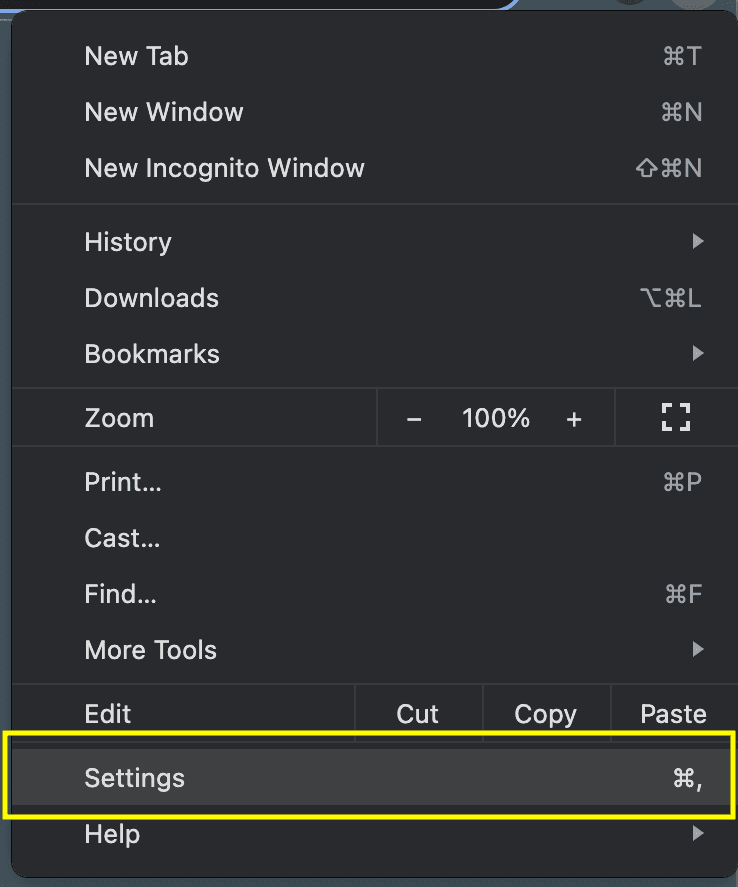Click the Cut button
The width and height of the screenshot is (738, 887).
[418, 714]
